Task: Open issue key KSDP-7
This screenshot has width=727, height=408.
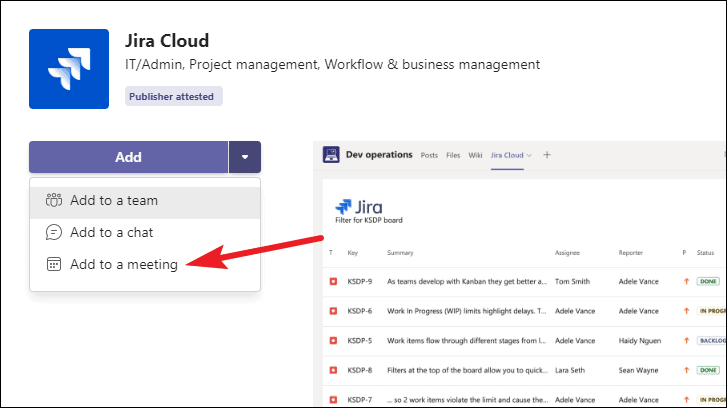Action: 360,400
